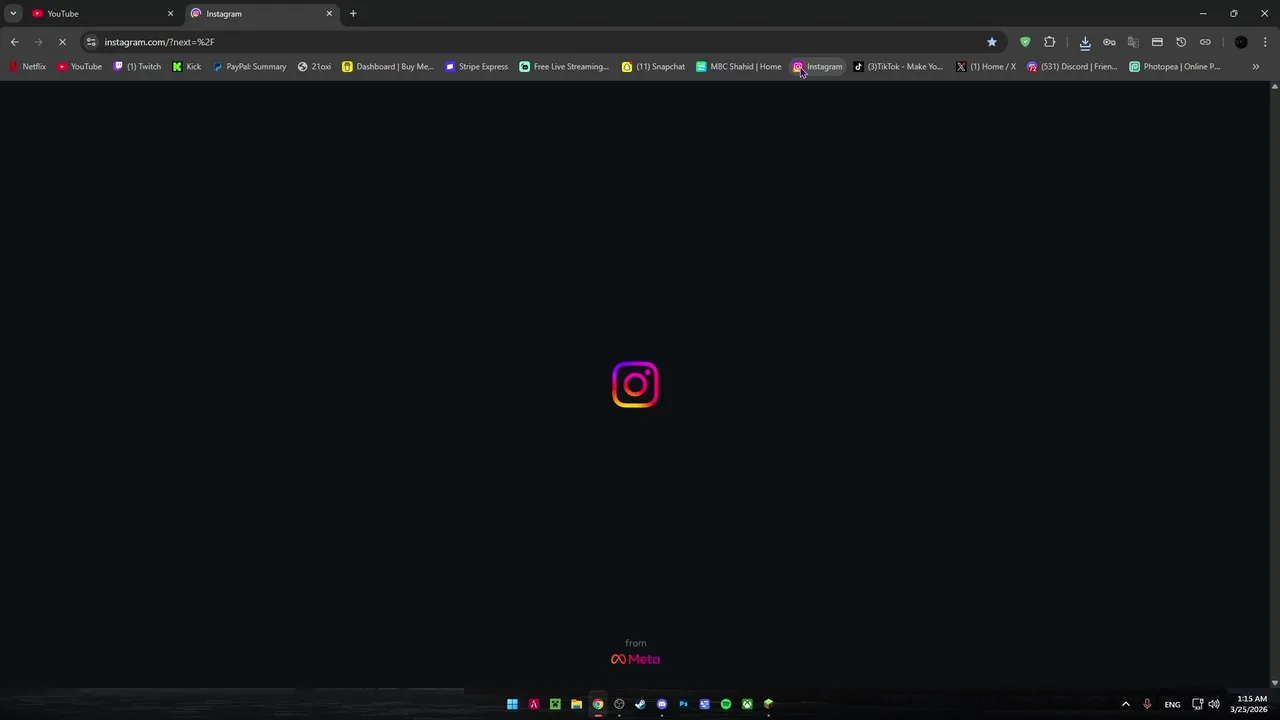Image resolution: width=1280 pixels, height=720 pixels.
Task: Open the PayPal: Summary bookmark
Action: tap(250, 67)
